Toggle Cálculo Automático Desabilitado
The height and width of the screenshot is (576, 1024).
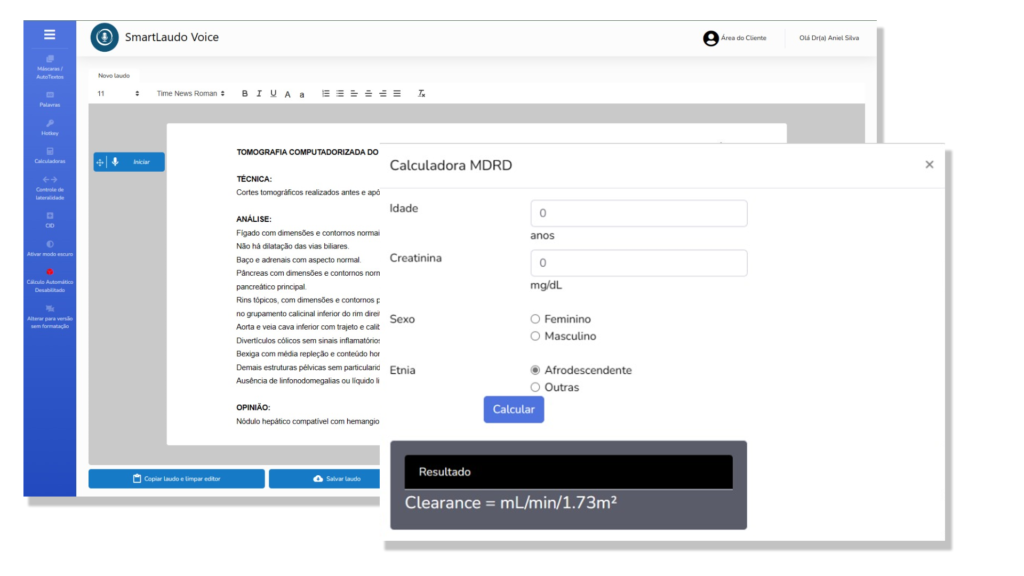tap(50, 281)
